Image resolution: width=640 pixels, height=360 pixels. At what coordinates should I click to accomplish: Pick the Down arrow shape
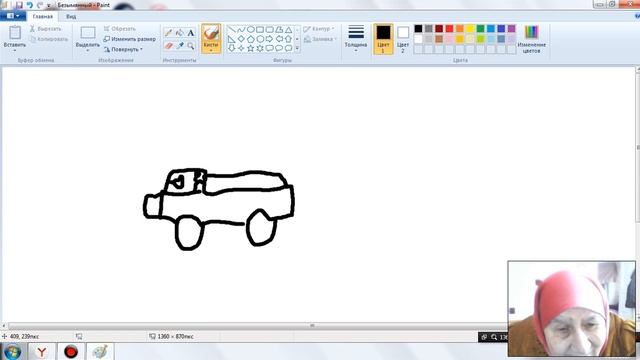231,48
